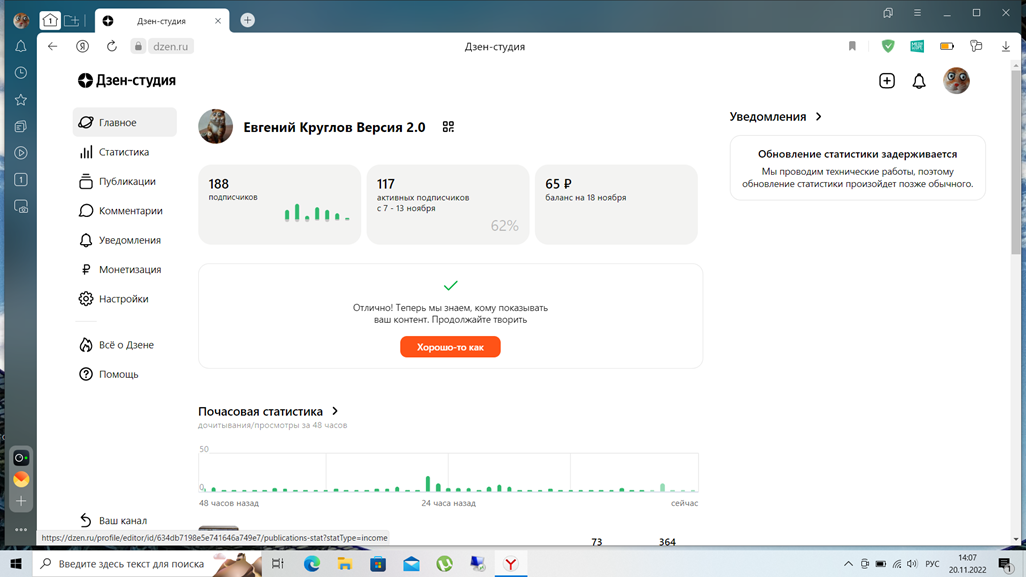This screenshot has height=577, width=1026.
Task: Click the Дзен-студия logo
Action: click(x=127, y=80)
